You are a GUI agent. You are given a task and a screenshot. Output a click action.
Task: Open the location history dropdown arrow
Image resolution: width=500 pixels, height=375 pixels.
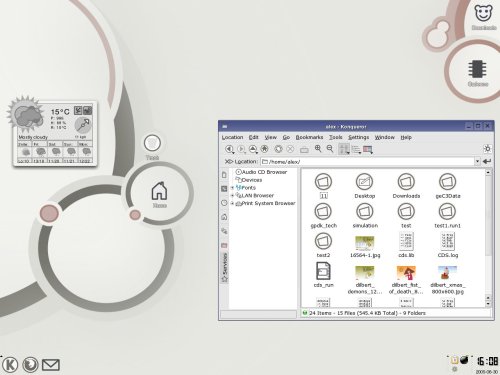pyautogui.click(x=477, y=161)
